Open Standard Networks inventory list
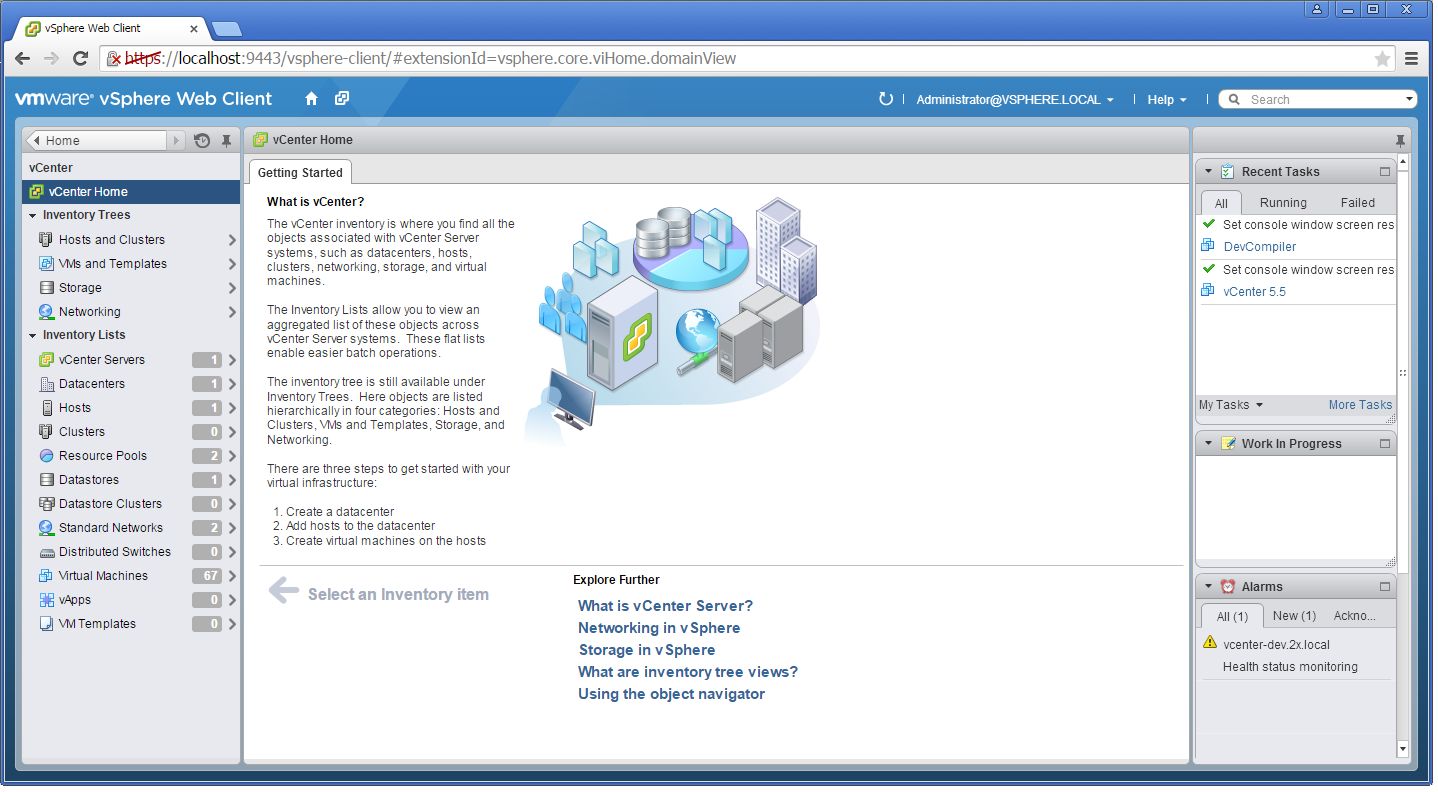The image size is (1438, 792). (x=131, y=528)
